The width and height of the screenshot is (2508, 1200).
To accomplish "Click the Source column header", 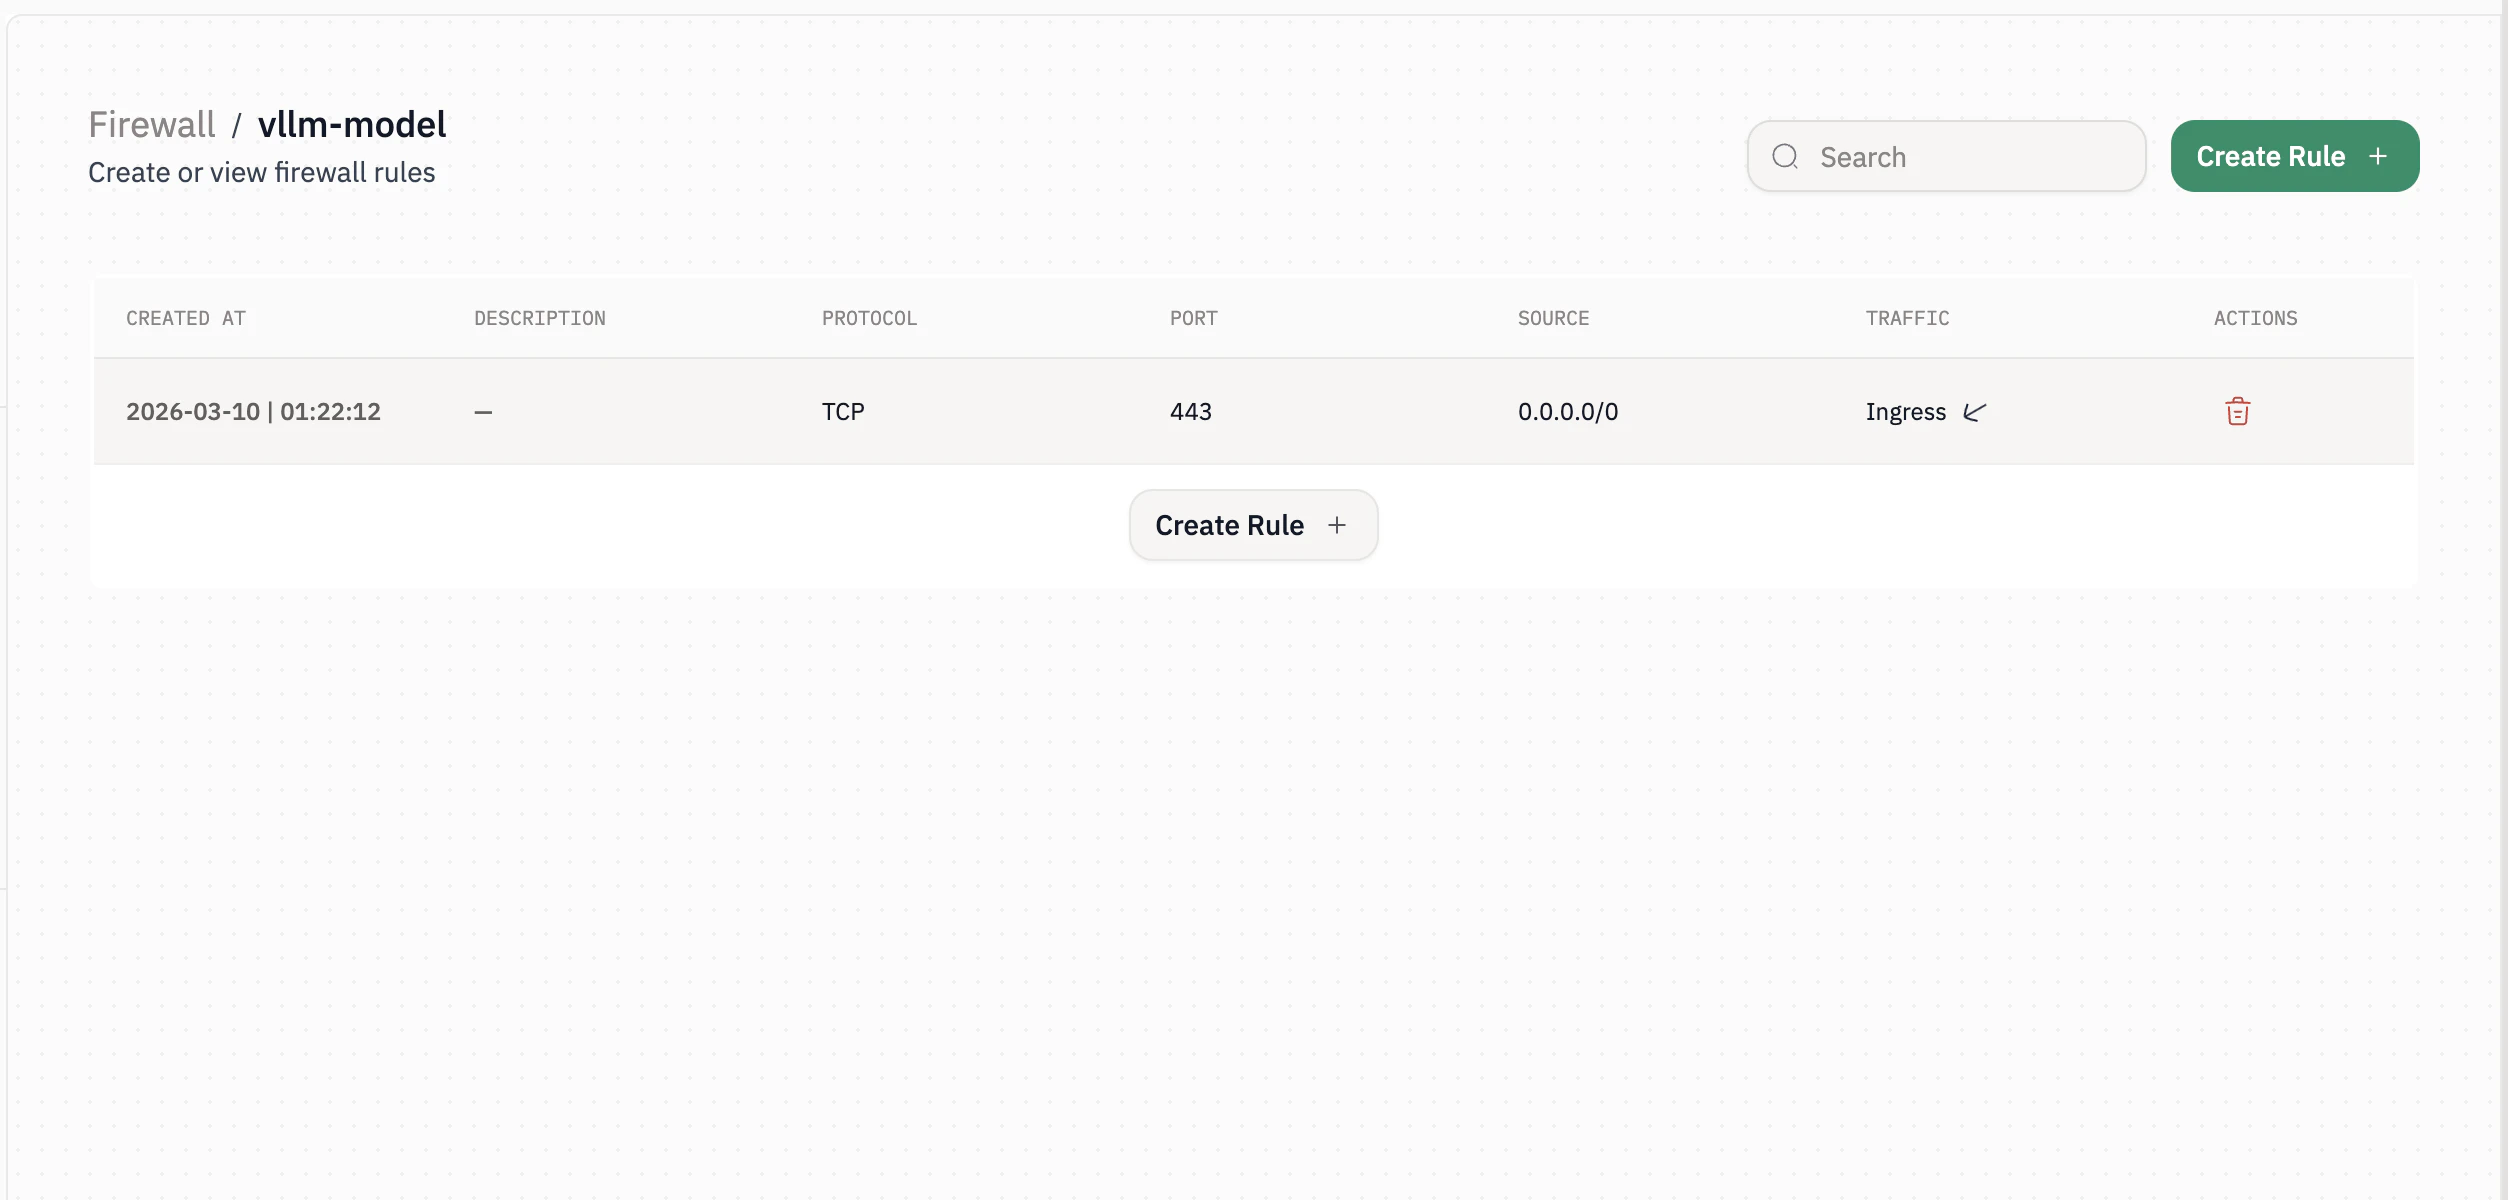I will click(x=1553, y=318).
